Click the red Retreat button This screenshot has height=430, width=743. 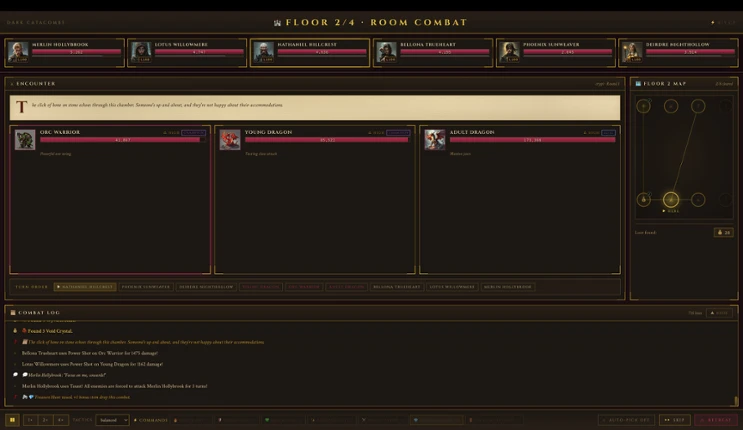(x=716, y=420)
